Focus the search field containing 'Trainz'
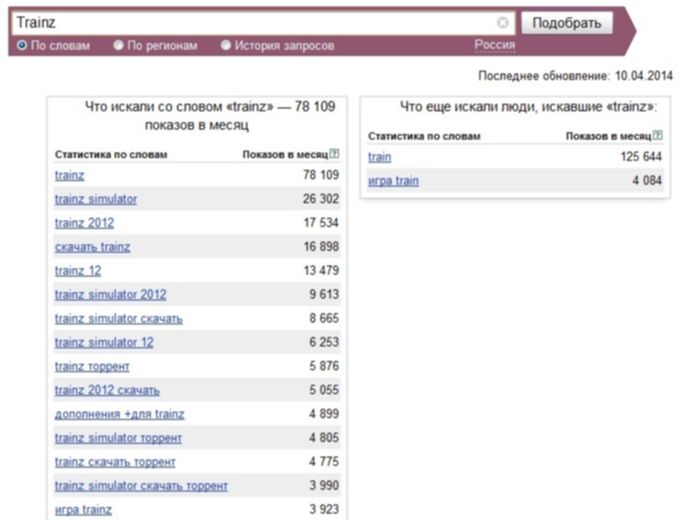 point(263,23)
